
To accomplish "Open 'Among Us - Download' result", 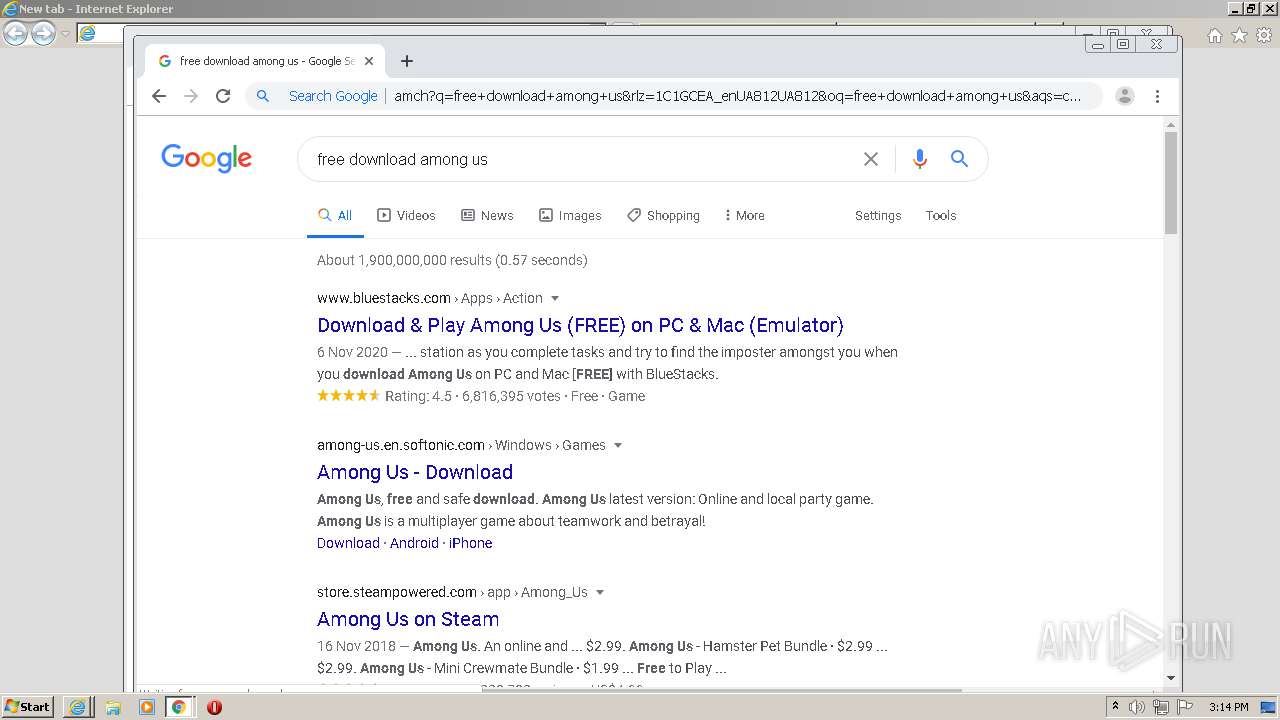I will pos(415,472).
